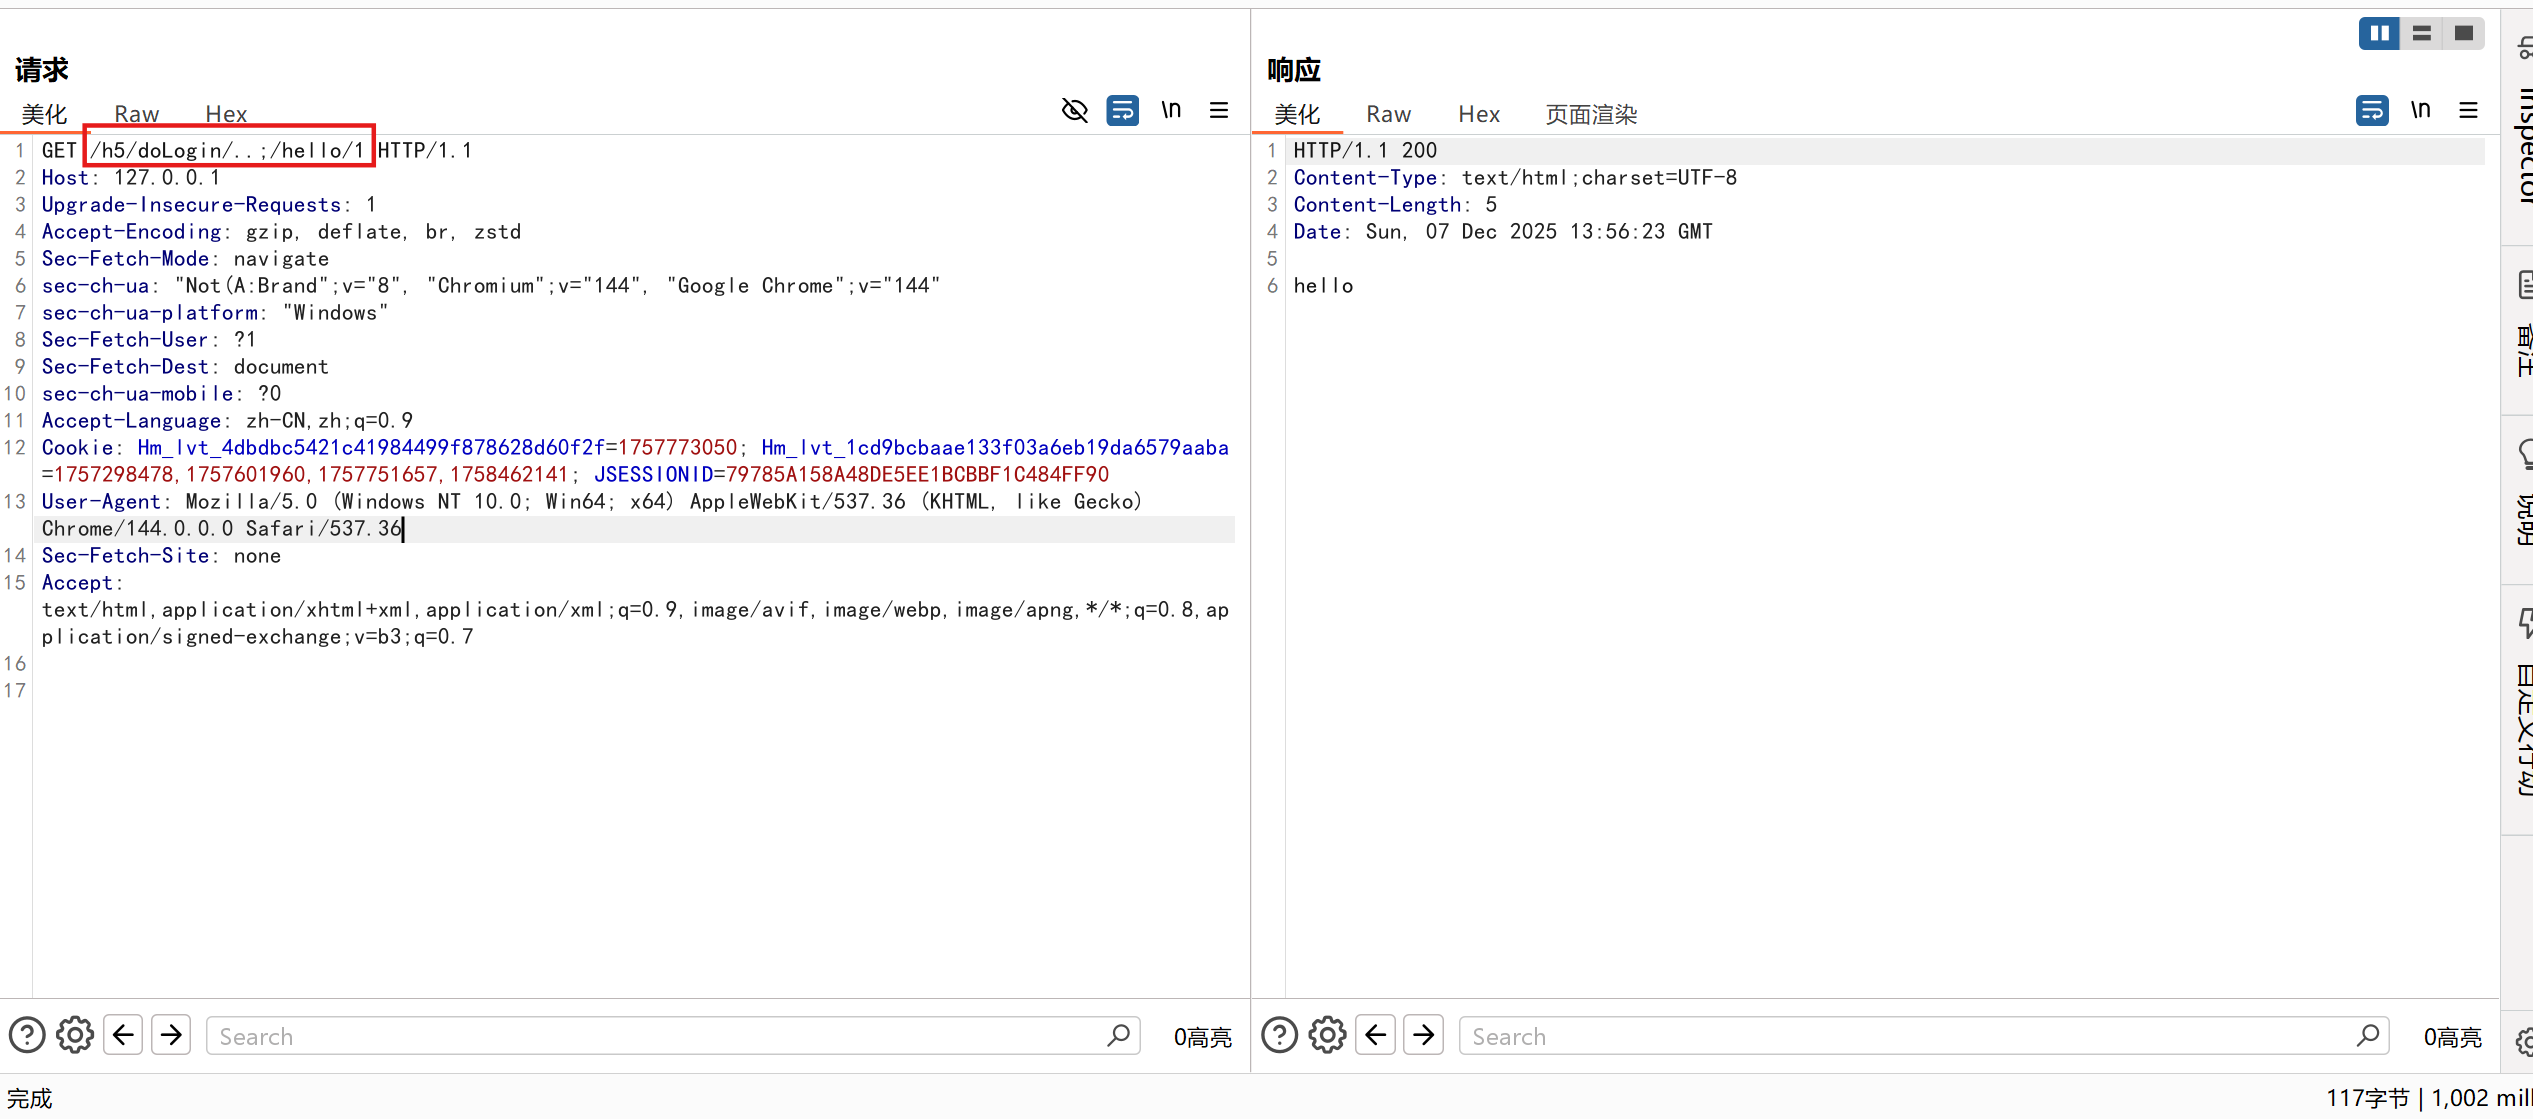The width and height of the screenshot is (2533, 1119).
Task: Open request Raw tab
Action: click(136, 114)
